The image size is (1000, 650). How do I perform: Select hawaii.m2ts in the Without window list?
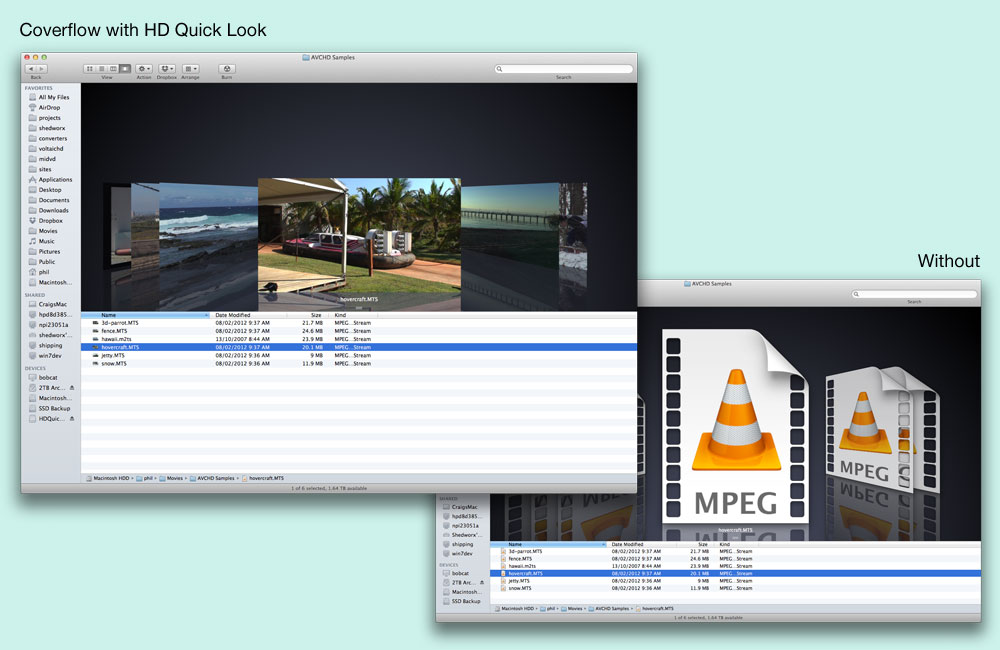pos(735,566)
